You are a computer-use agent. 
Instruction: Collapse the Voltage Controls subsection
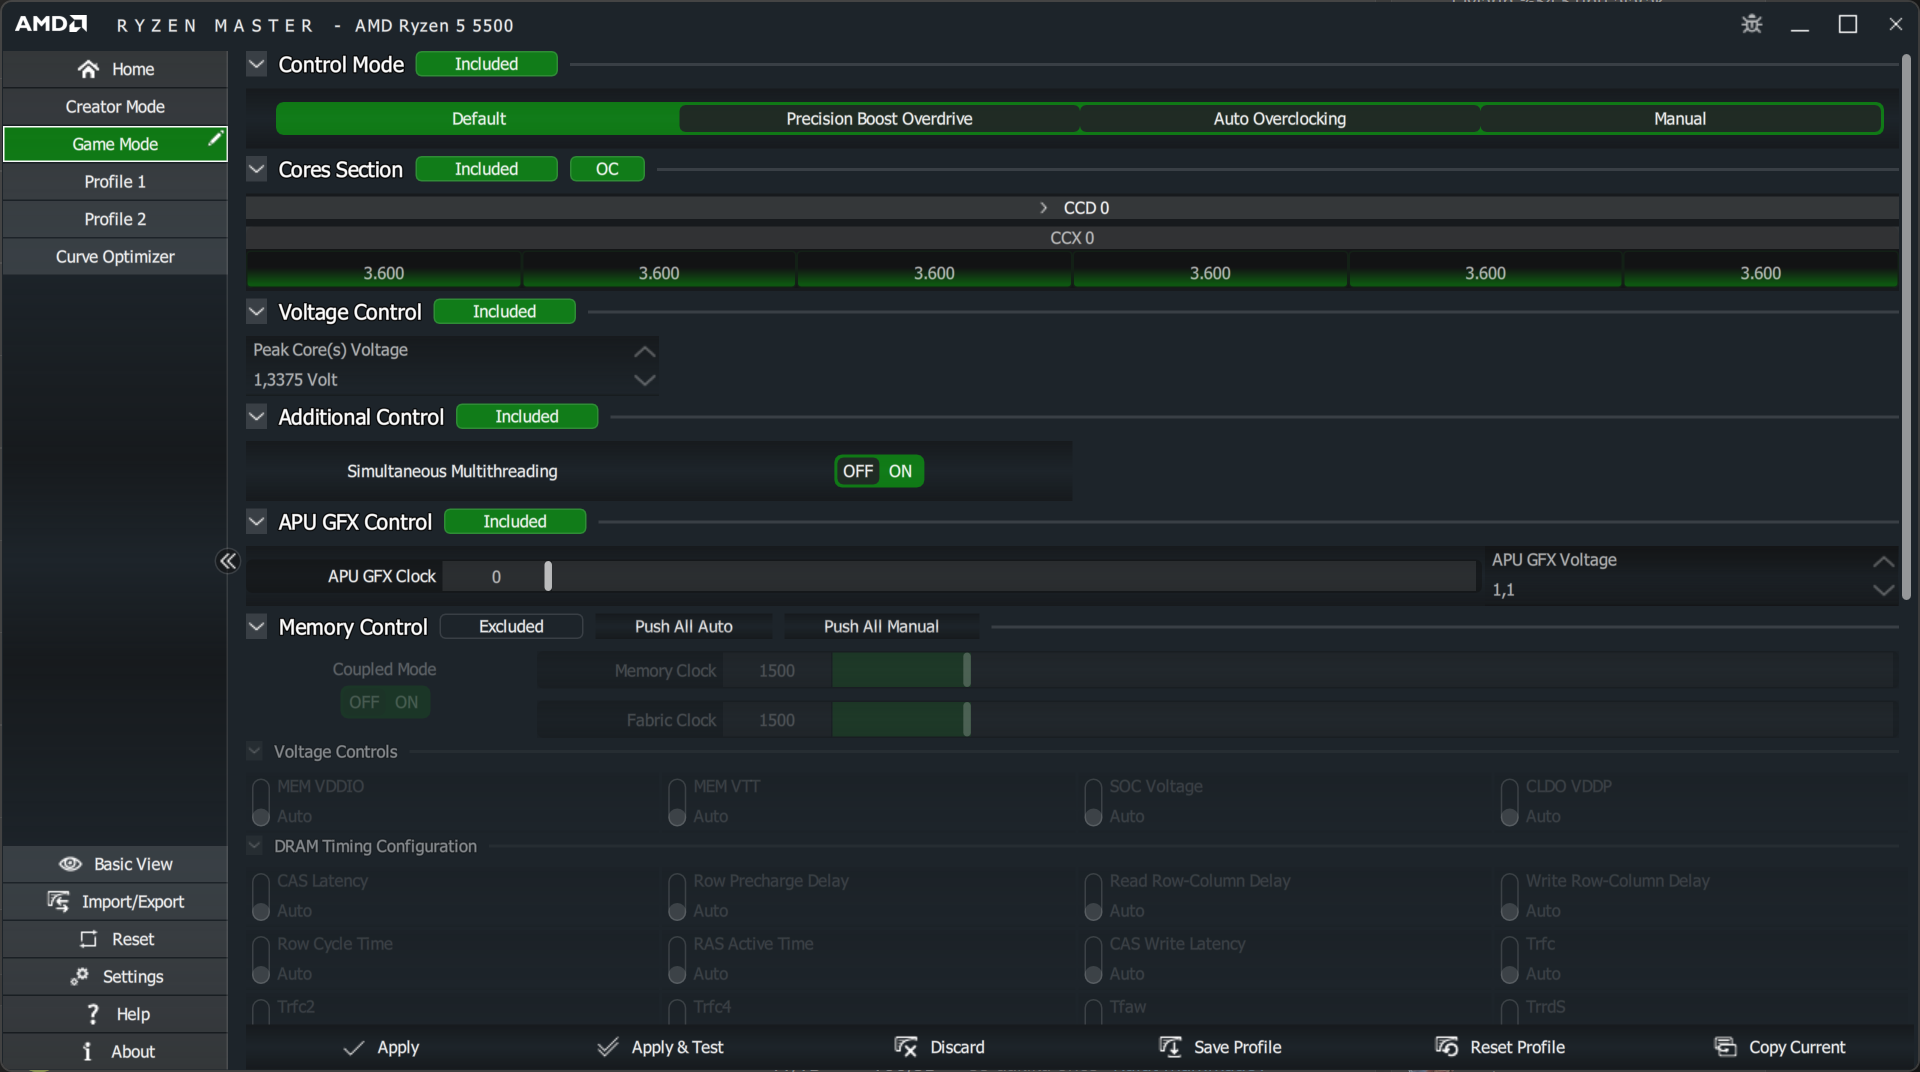(255, 751)
